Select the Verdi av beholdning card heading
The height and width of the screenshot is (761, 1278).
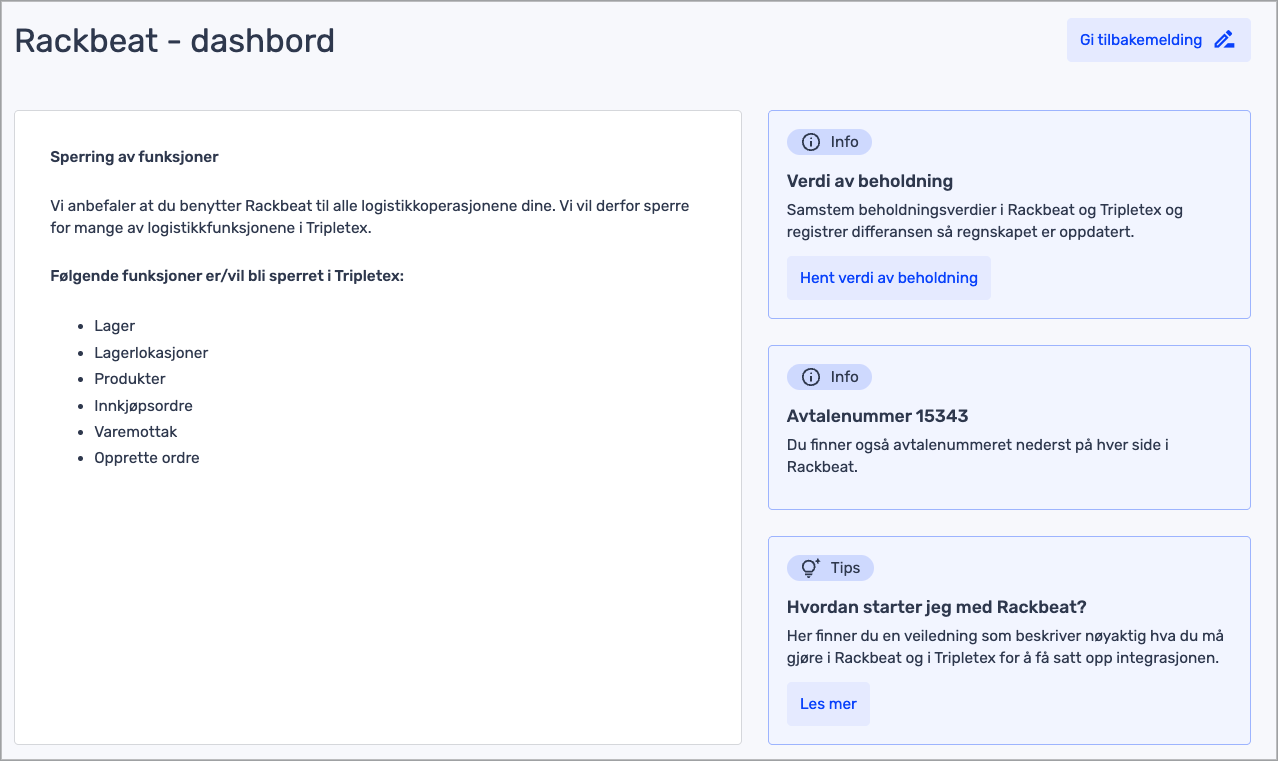[869, 181]
